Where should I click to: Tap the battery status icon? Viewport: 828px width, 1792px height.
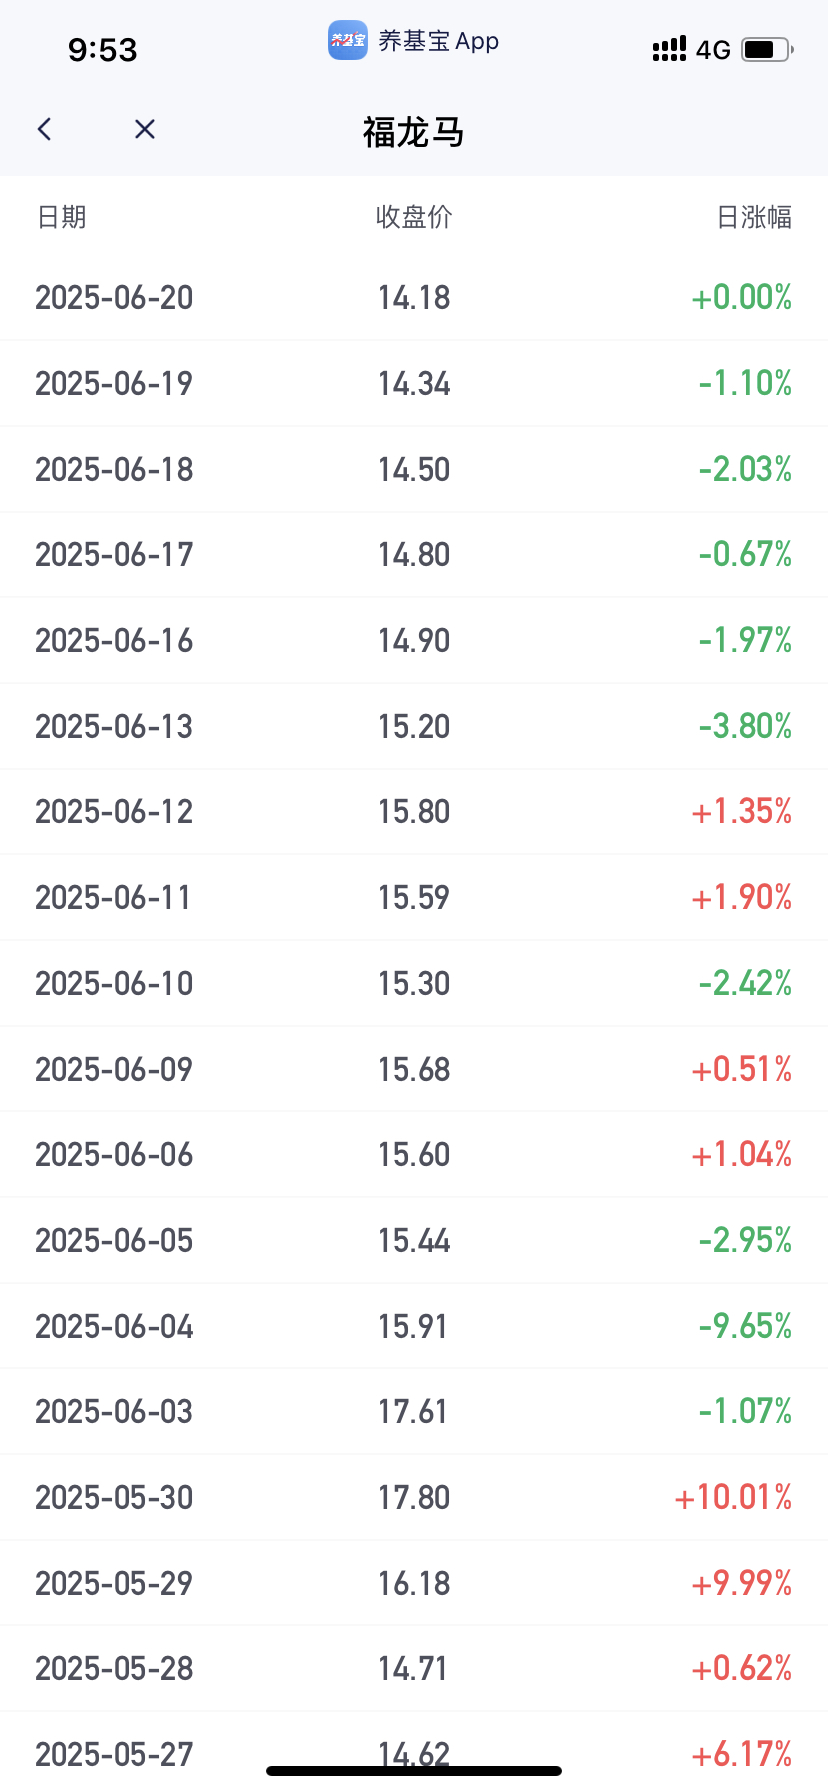768,49
